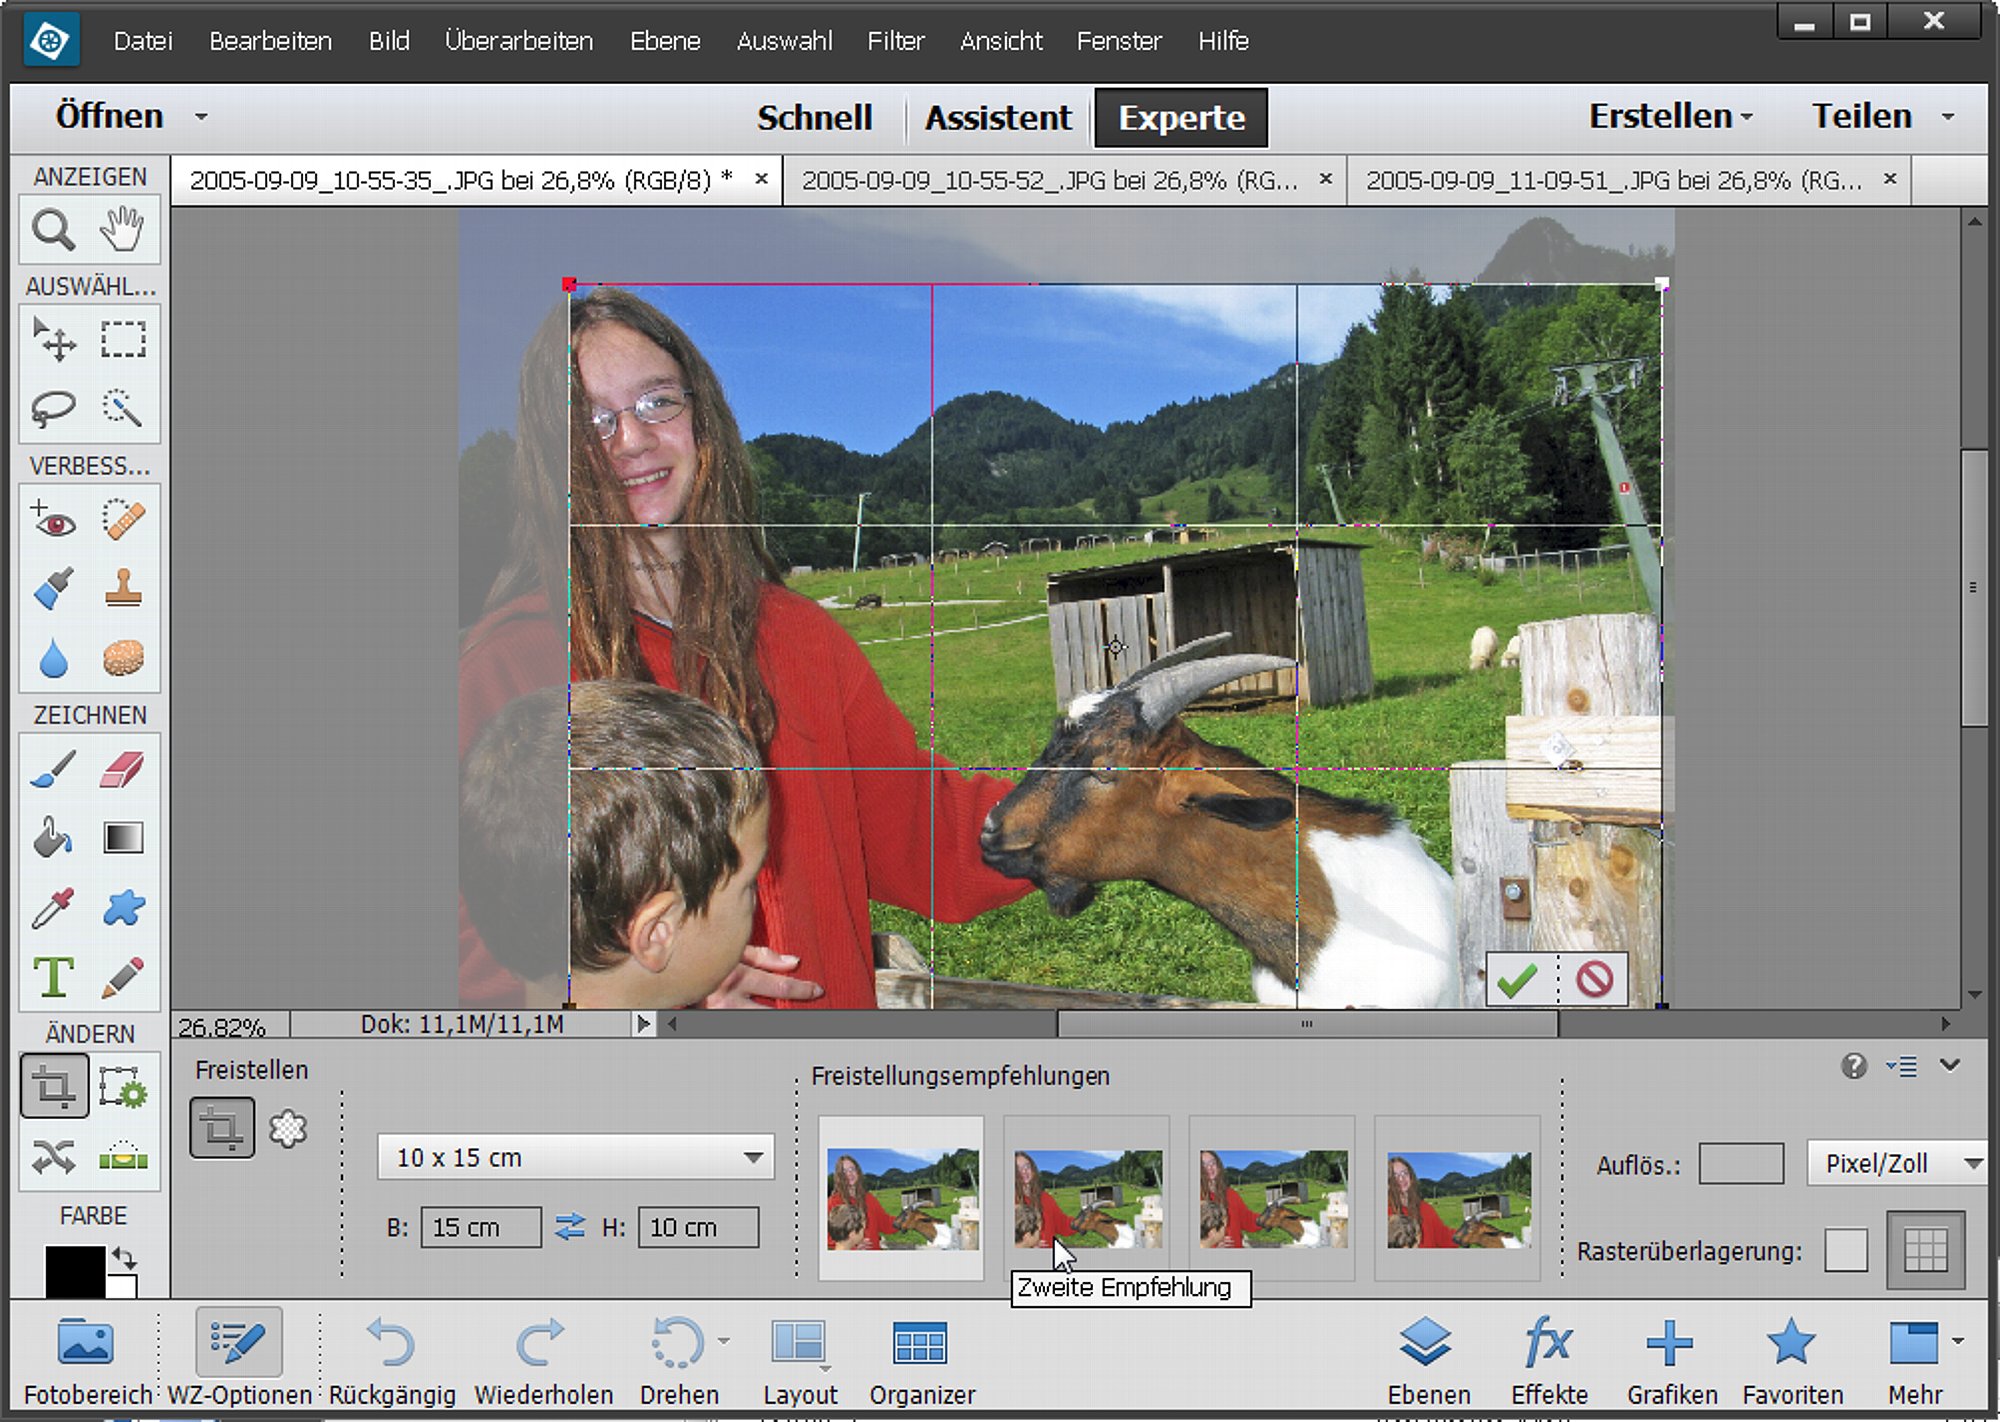Toggle WZ-Optionen panel
The image size is (2000, 1422).
coord(239,1357)
